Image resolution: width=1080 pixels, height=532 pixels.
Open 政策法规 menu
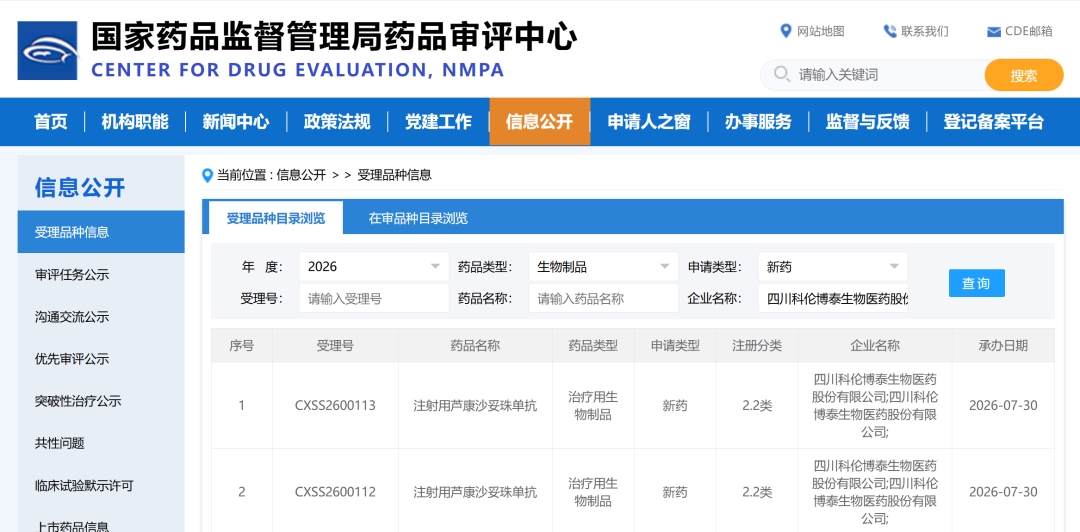(337, 122)
